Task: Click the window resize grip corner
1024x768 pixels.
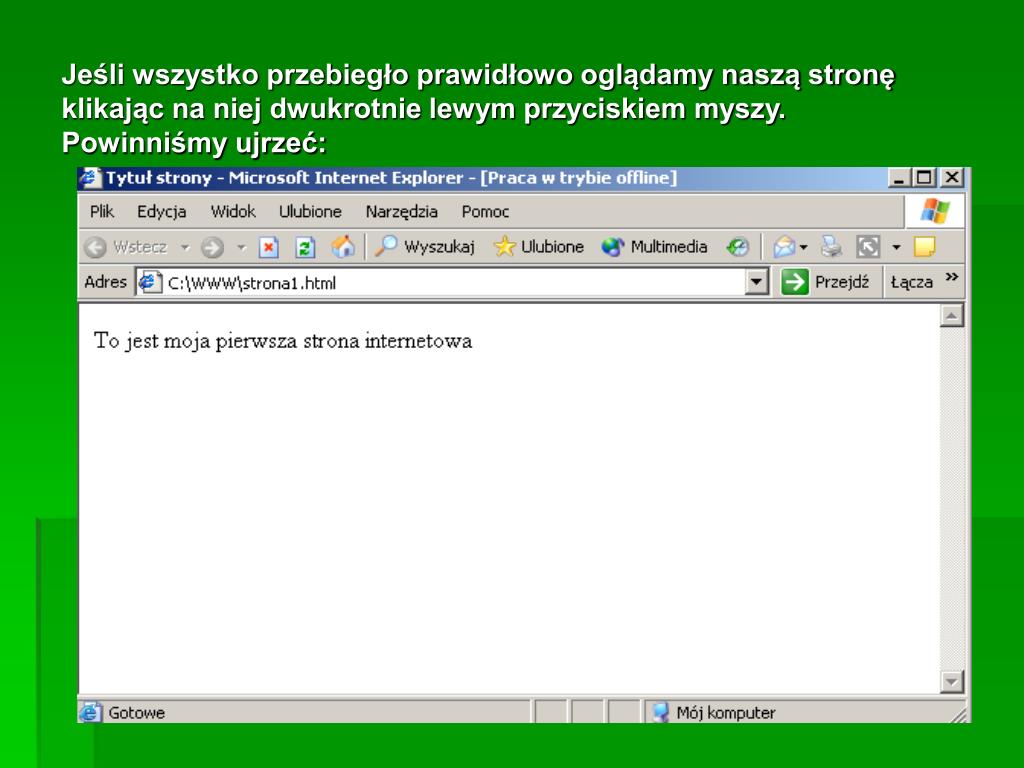Action: pos(959,714)
